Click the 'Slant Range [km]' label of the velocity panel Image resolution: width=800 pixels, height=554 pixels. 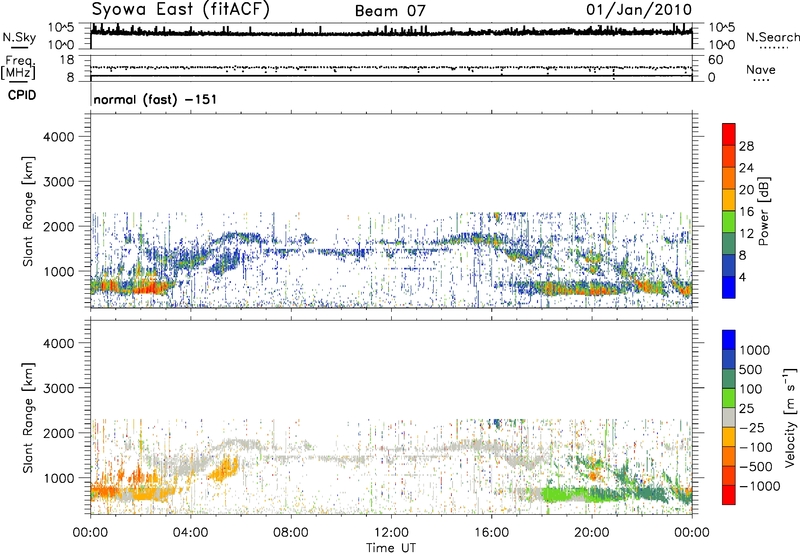pyautogui.click(x=28, y=418)
